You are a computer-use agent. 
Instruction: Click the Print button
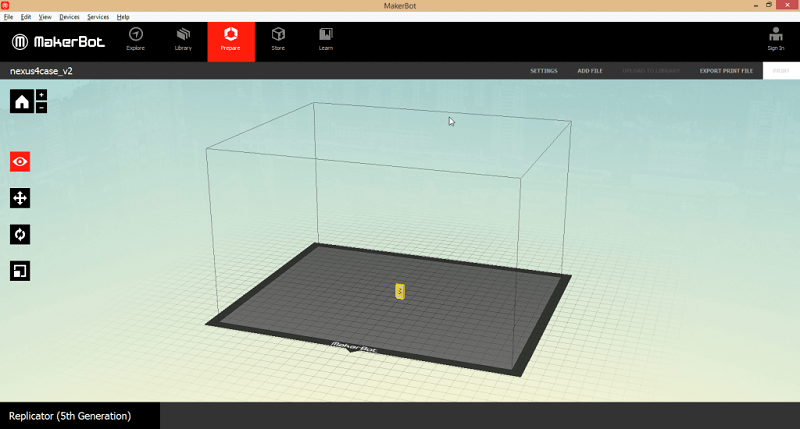[x=781, y=71]
